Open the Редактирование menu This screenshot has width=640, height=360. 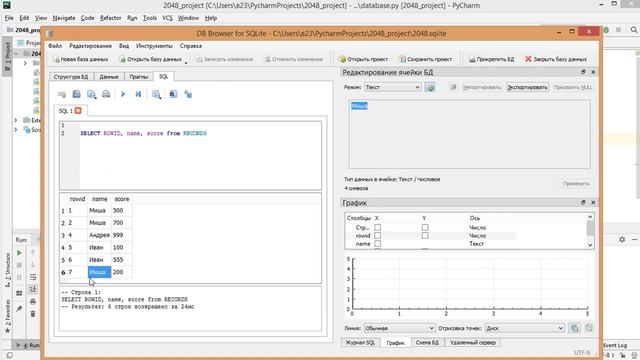pos(90,46)
